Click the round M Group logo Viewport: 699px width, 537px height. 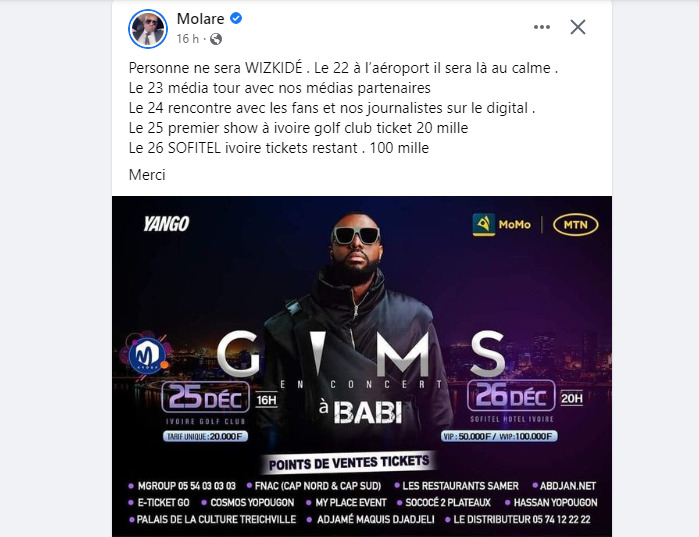point(147,356)
